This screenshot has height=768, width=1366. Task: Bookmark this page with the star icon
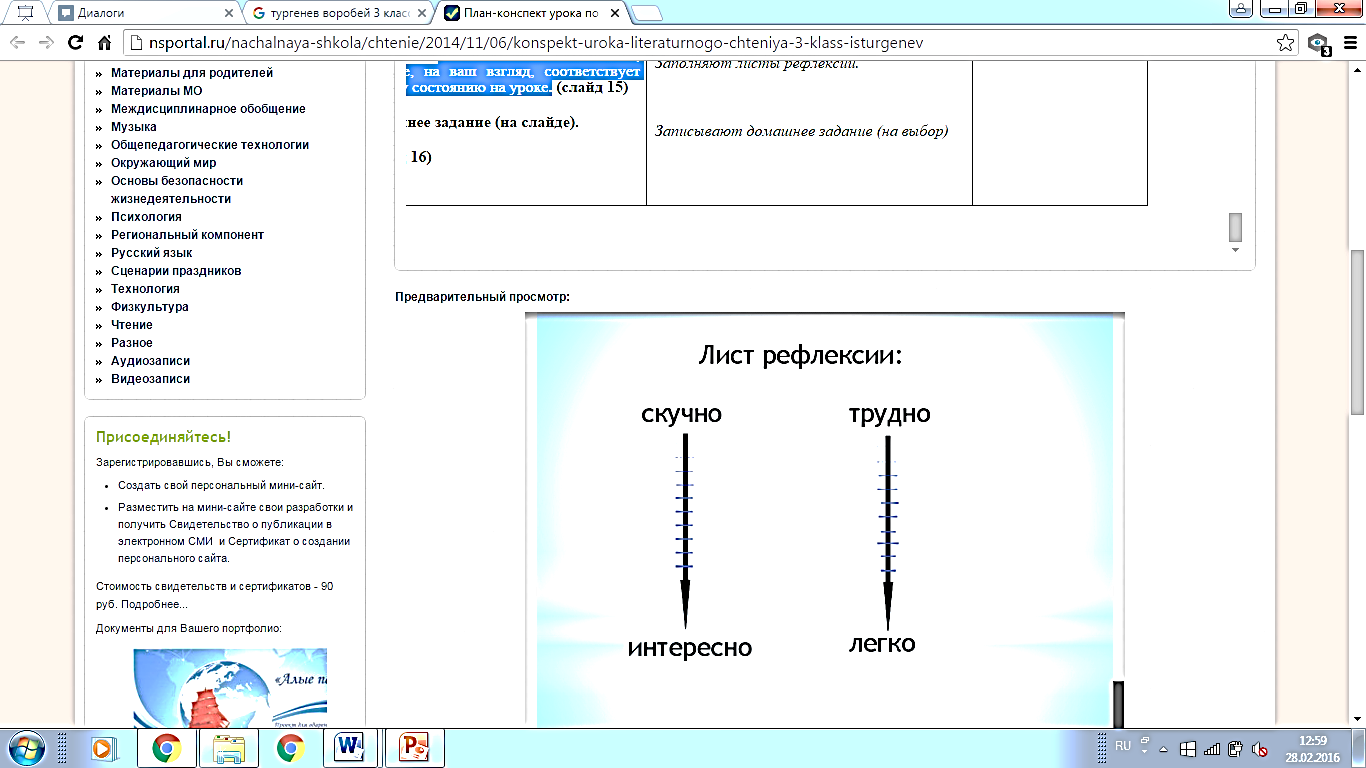(1286, 43)
